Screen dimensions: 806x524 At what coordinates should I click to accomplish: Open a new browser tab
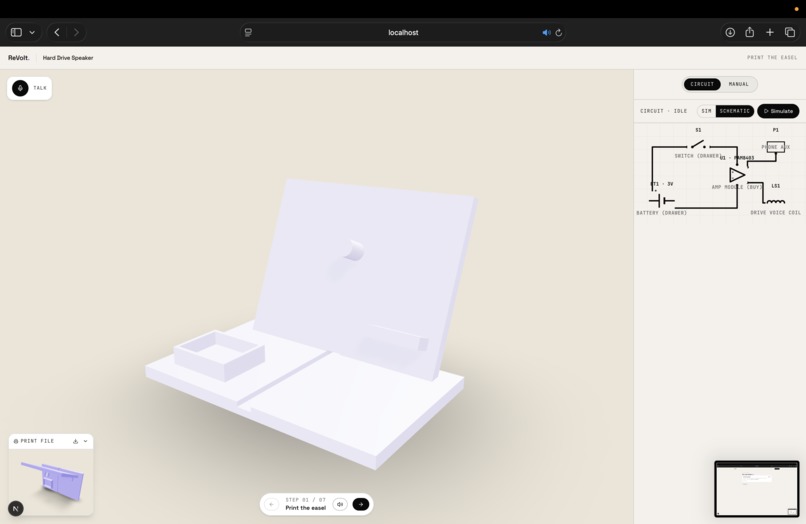[770, 32]
